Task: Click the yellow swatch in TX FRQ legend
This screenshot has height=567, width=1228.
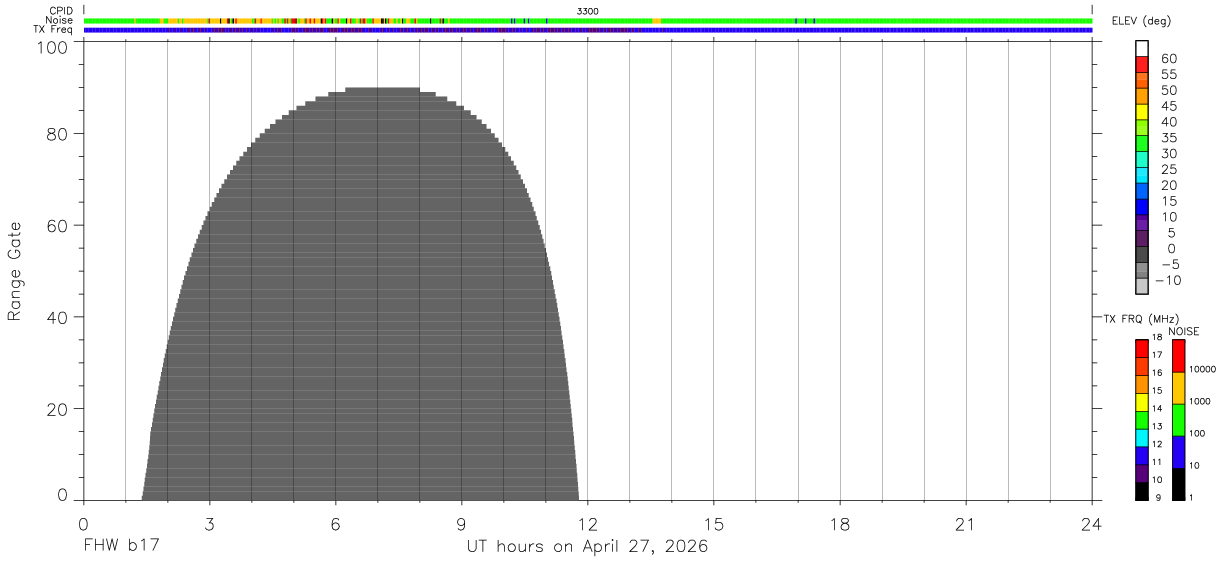Action: [x=1142, y=403]
